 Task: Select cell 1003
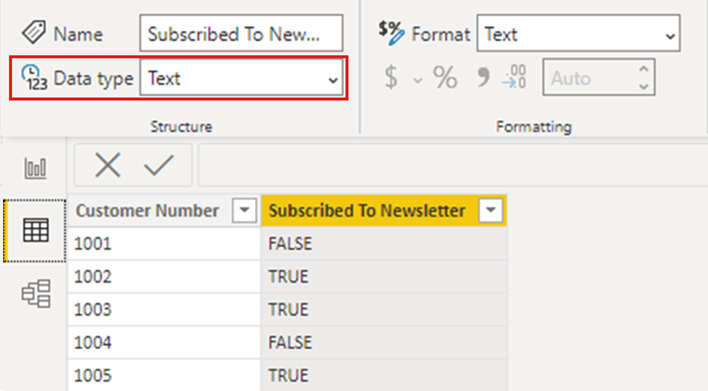[164, 309]
